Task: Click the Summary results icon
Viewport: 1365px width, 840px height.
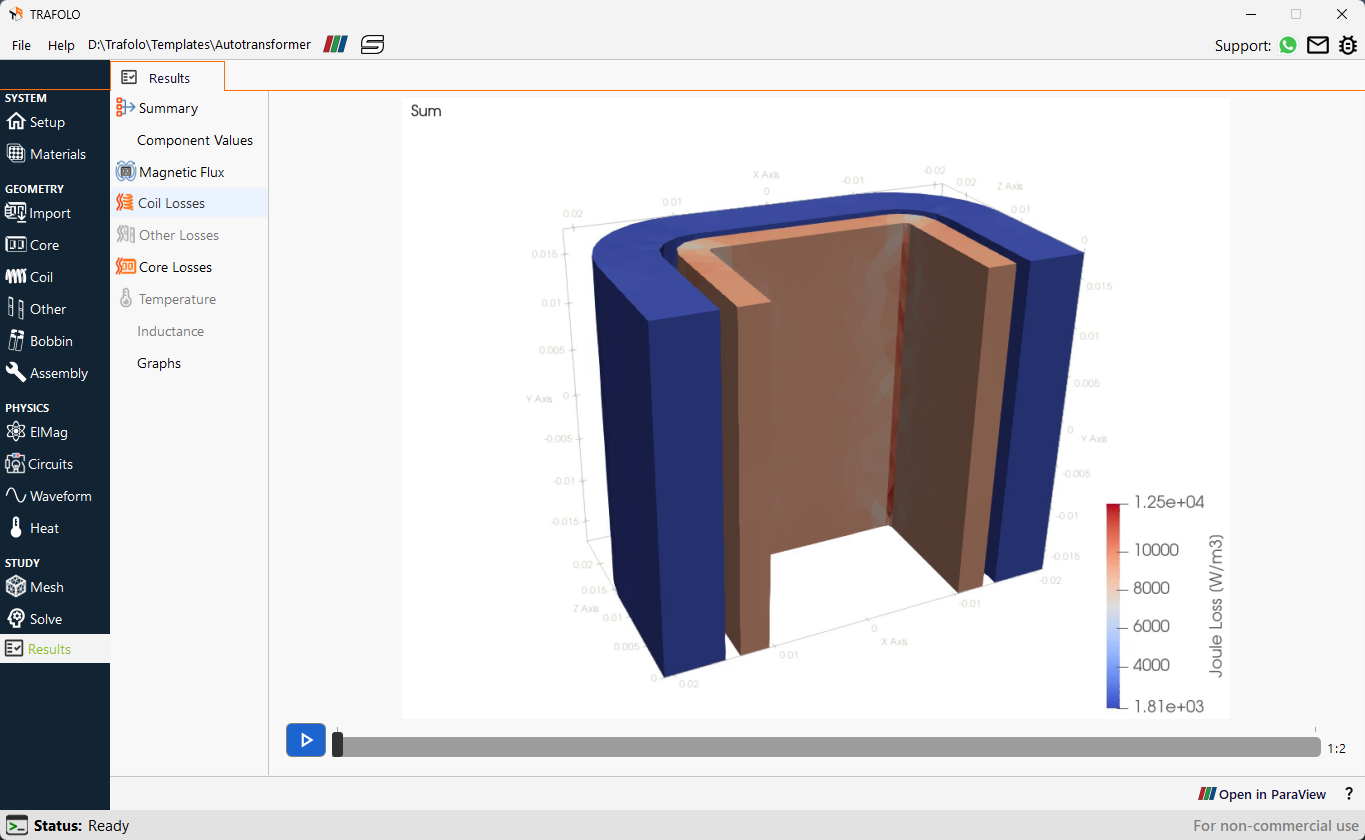Action: pyautogui.click(x=126, y=107)
